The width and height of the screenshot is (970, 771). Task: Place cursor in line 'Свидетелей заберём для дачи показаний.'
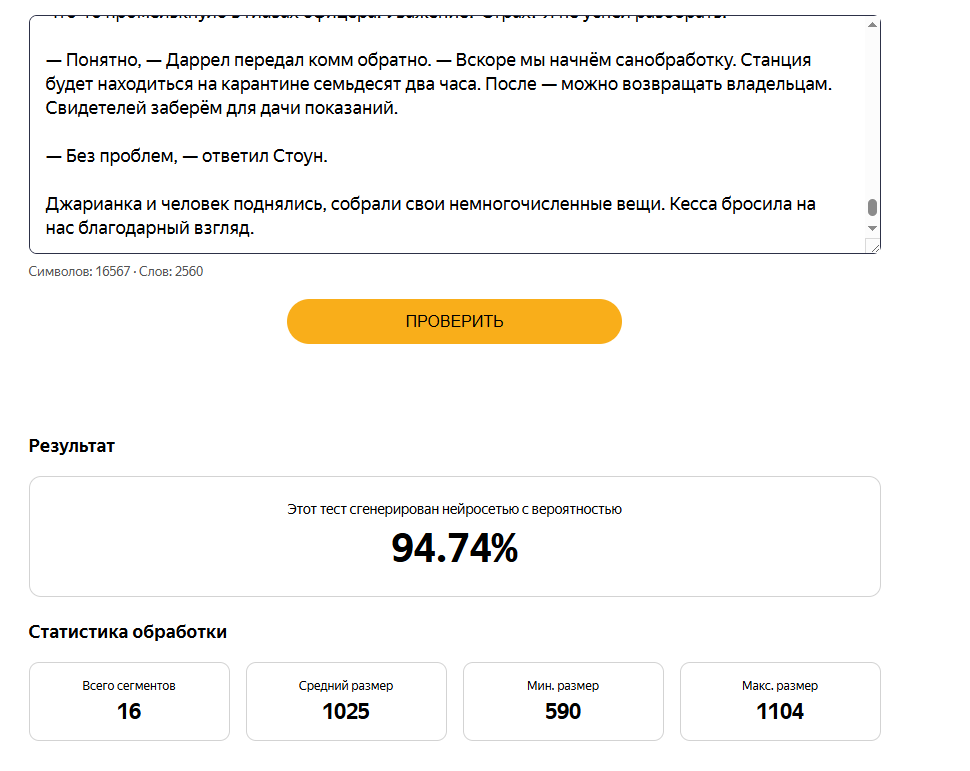221,108
